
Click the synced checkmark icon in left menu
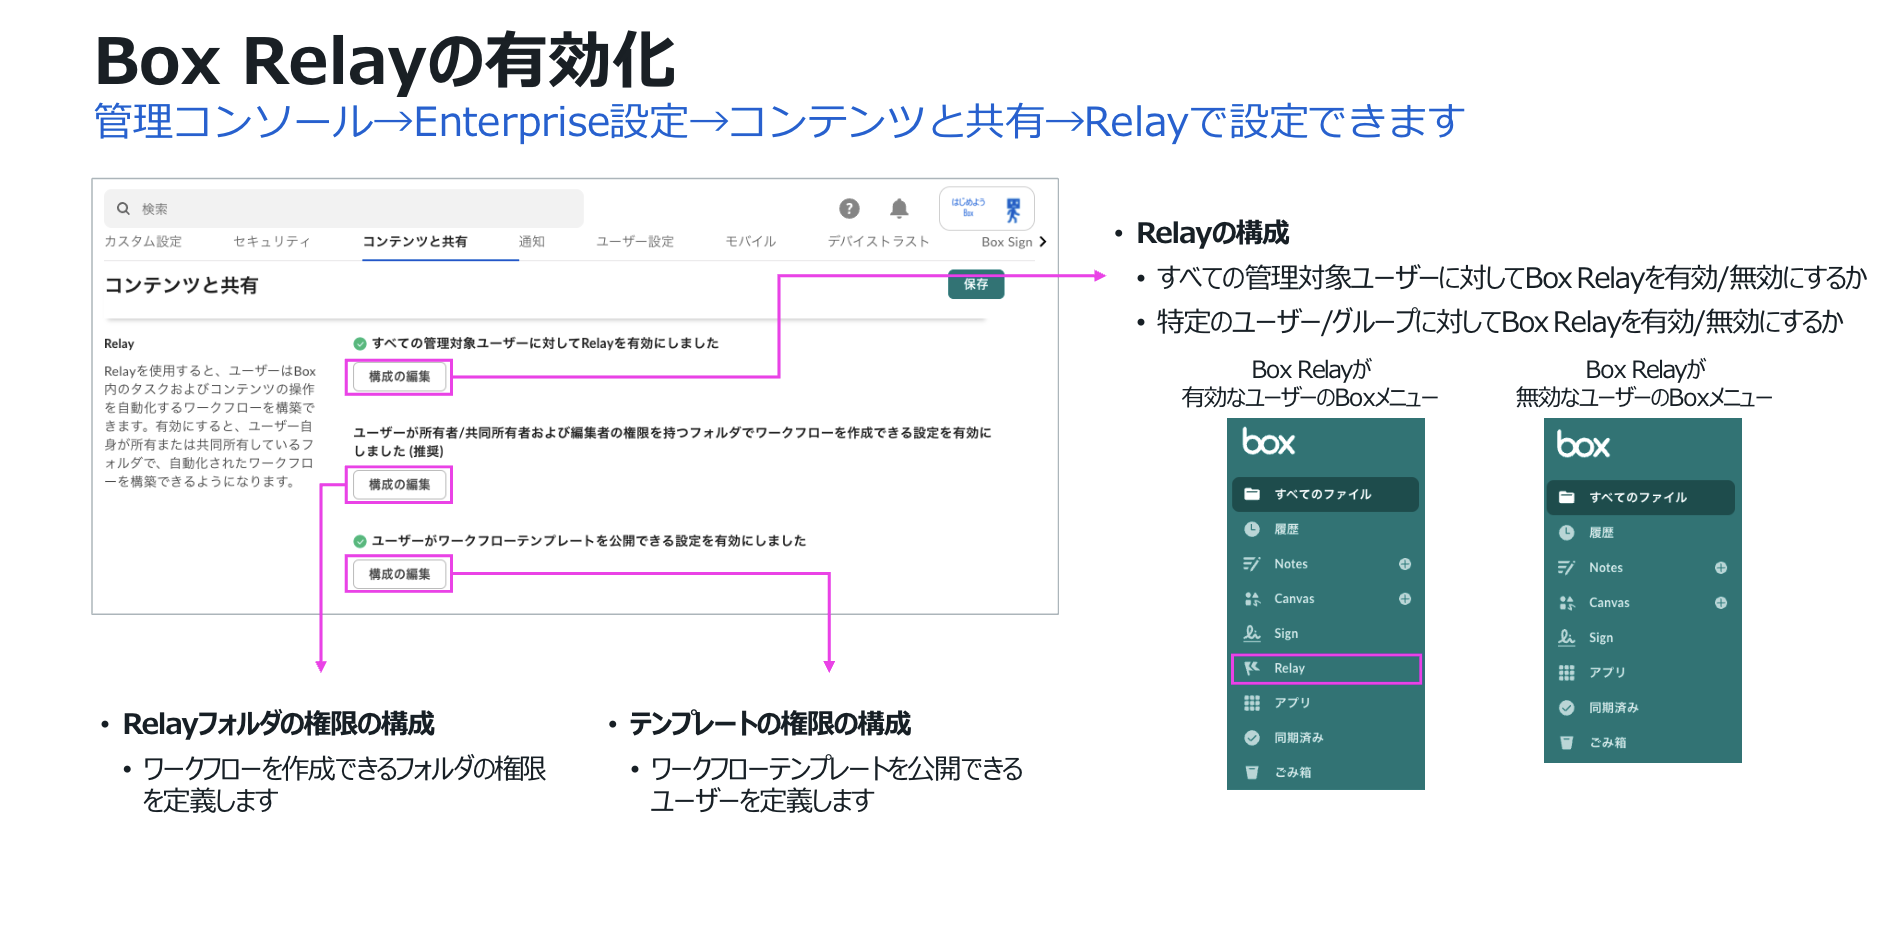coord(1251,738)
